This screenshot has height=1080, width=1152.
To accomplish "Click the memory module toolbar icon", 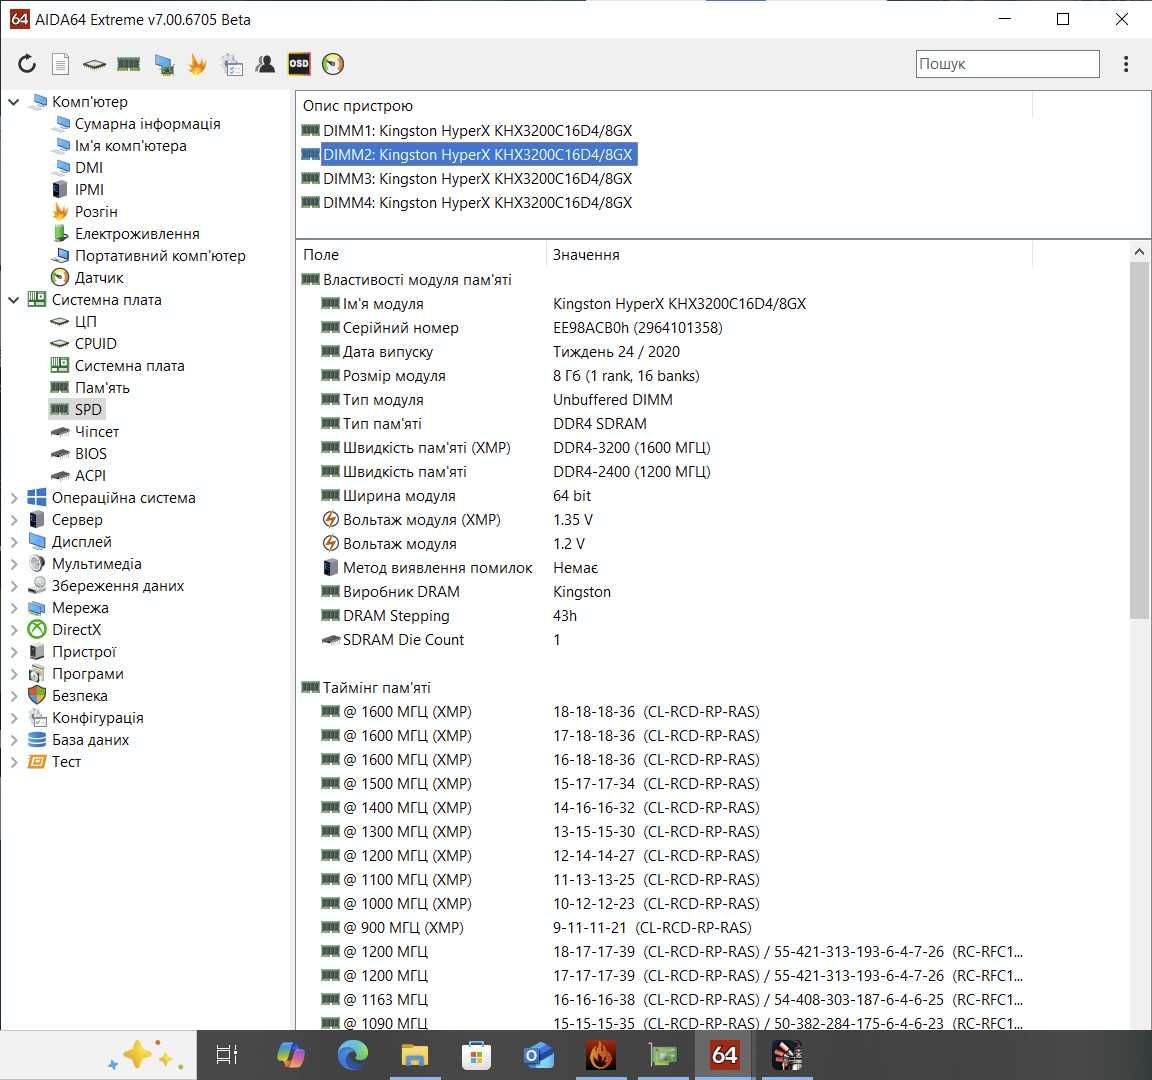I will 128,65.
